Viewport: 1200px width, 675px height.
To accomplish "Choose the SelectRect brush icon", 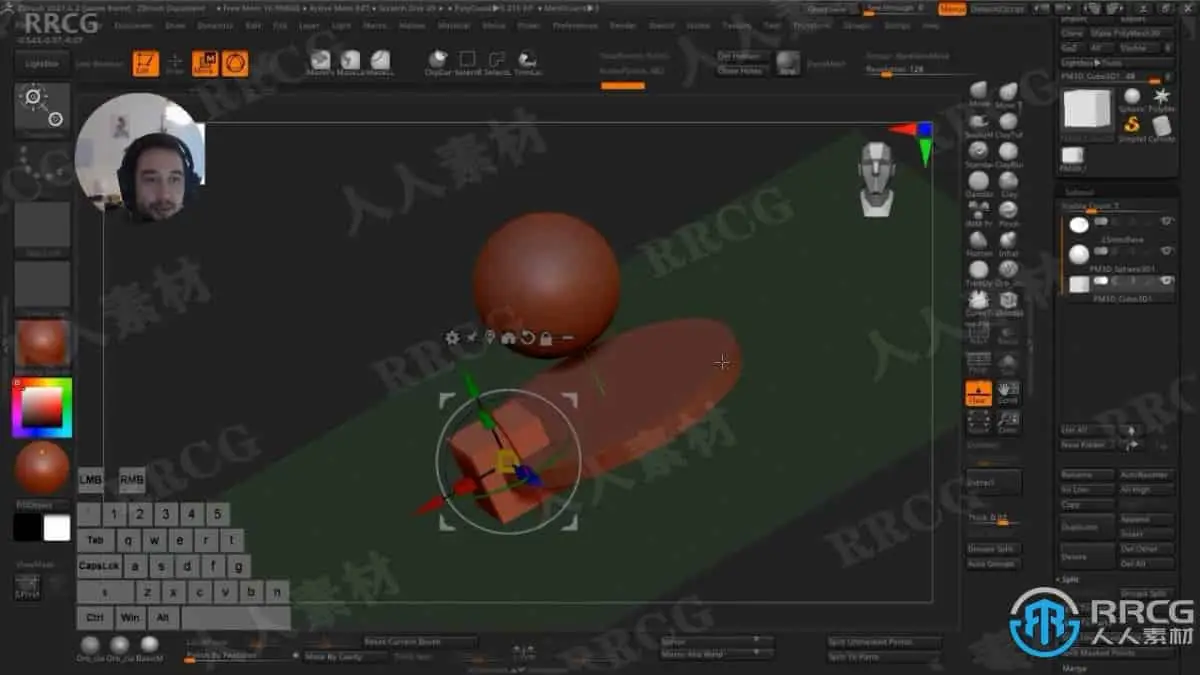I will click(x=467, y=62).
